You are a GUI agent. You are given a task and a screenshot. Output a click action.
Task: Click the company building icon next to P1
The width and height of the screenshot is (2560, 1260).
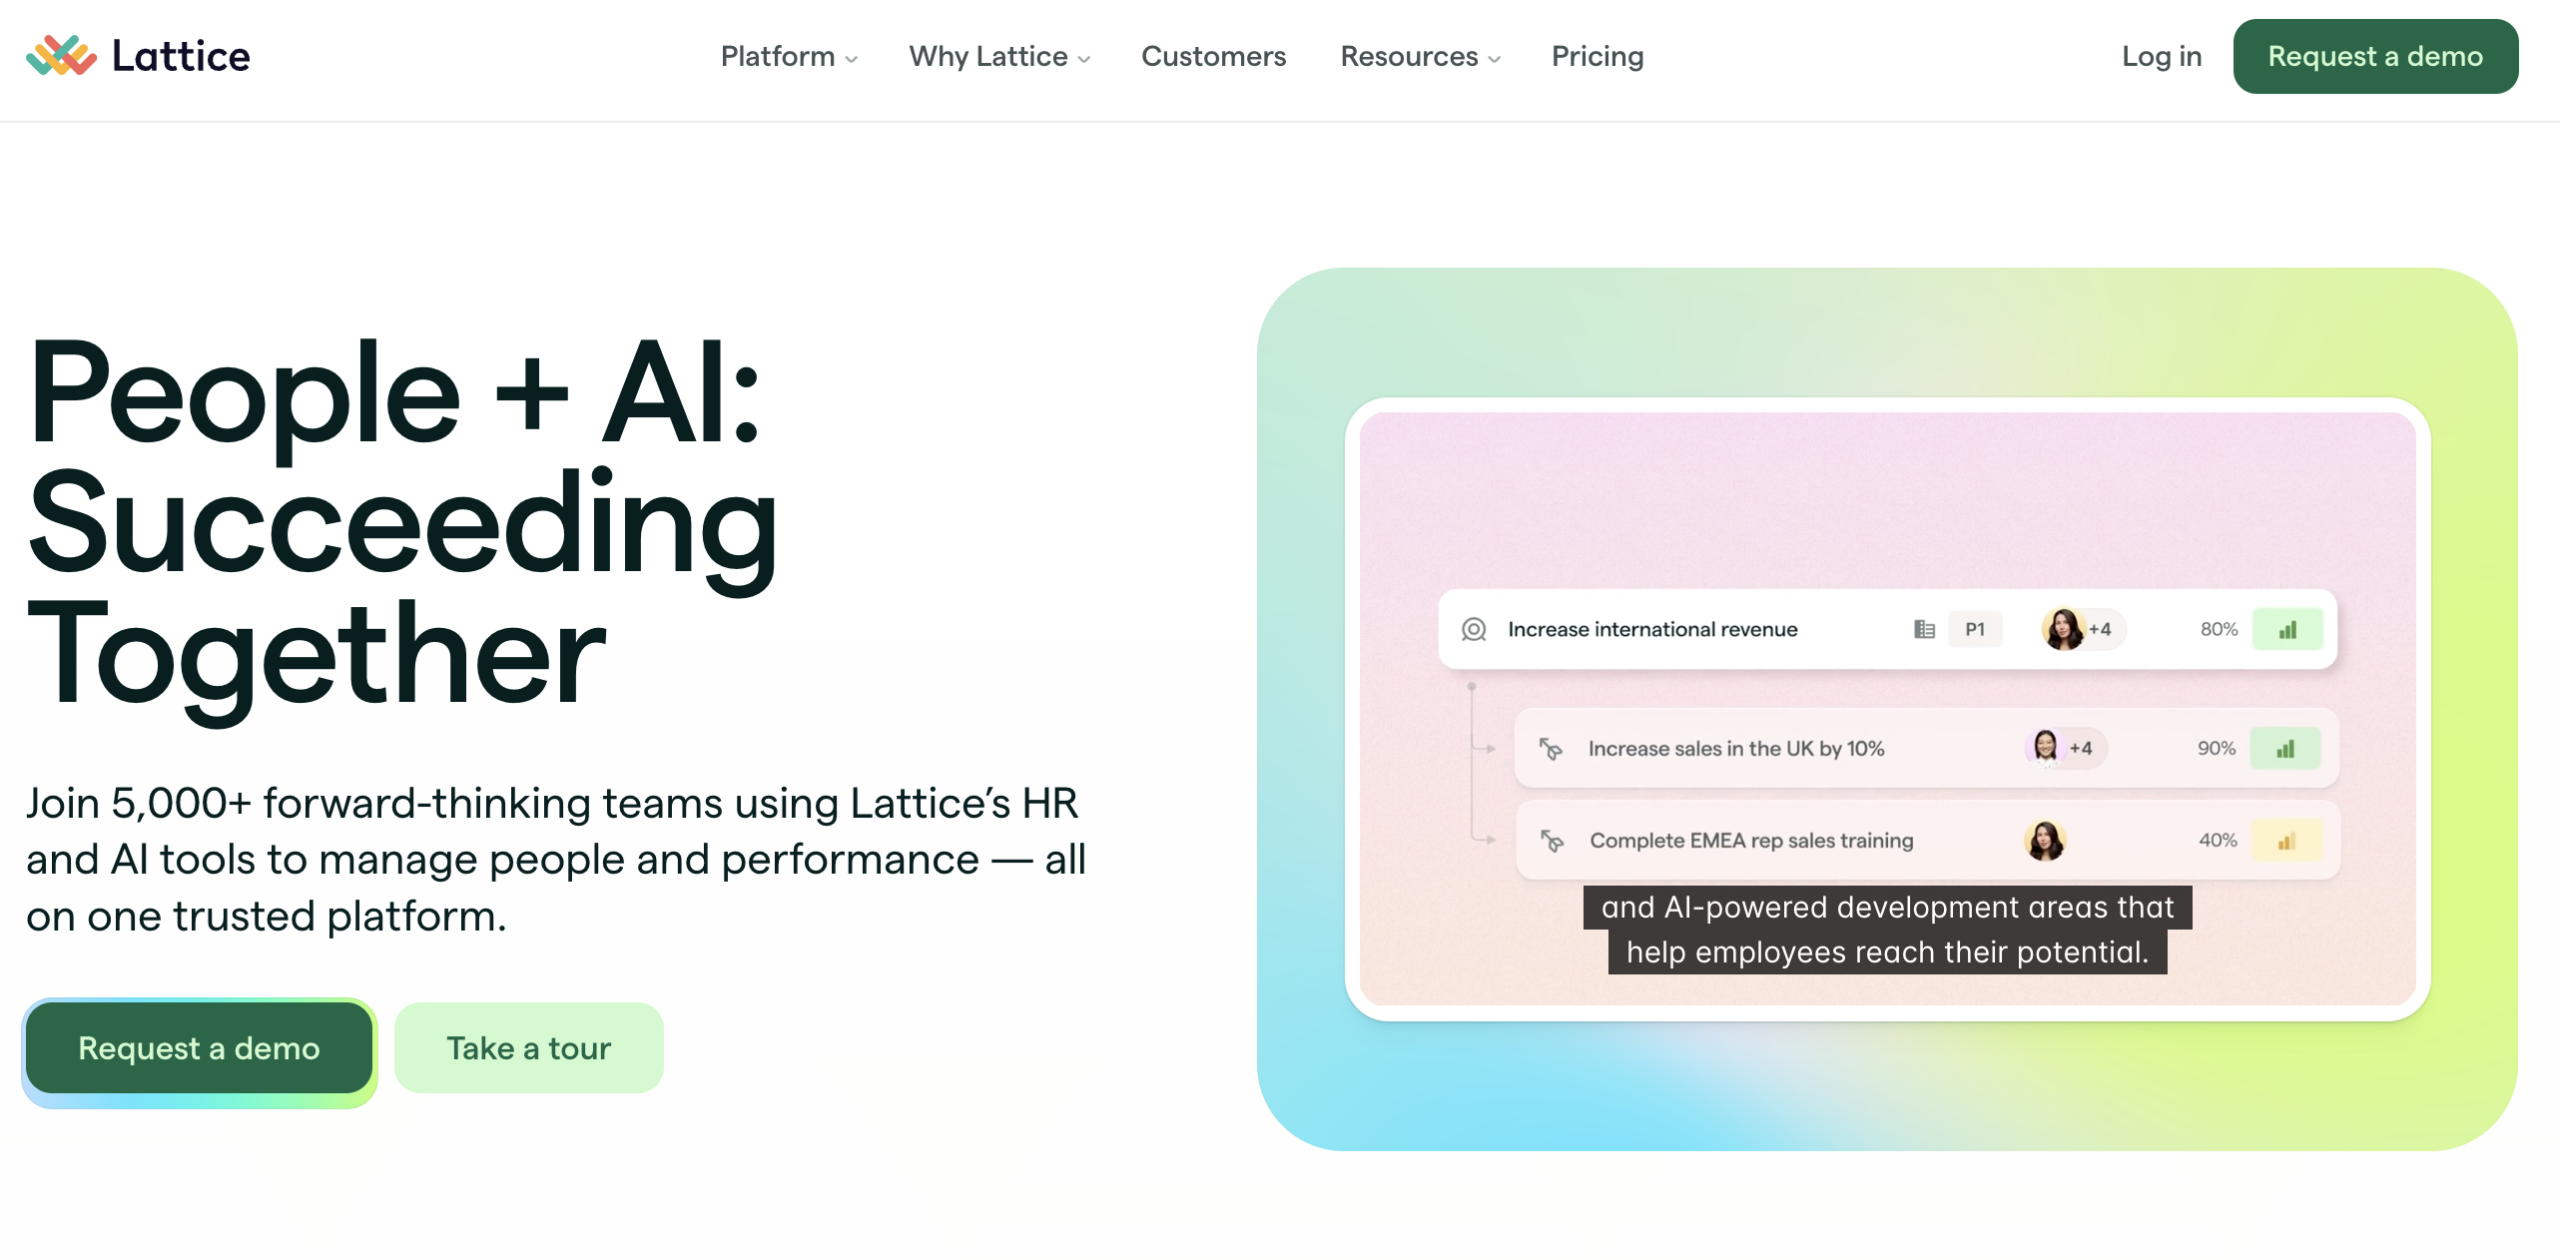1924,629
